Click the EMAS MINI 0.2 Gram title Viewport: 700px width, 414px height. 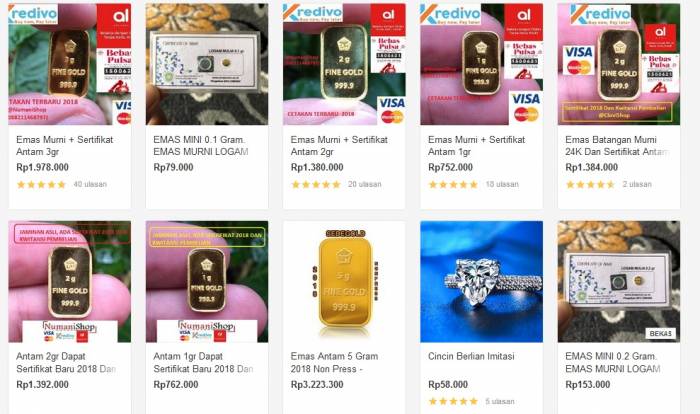[612, 363]
